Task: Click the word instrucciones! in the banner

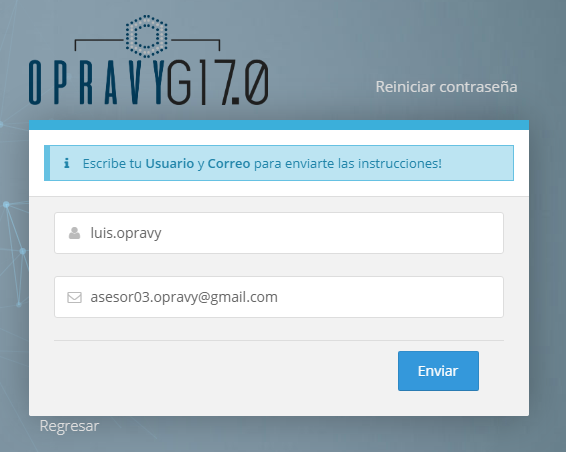Action: coord(400,164)
